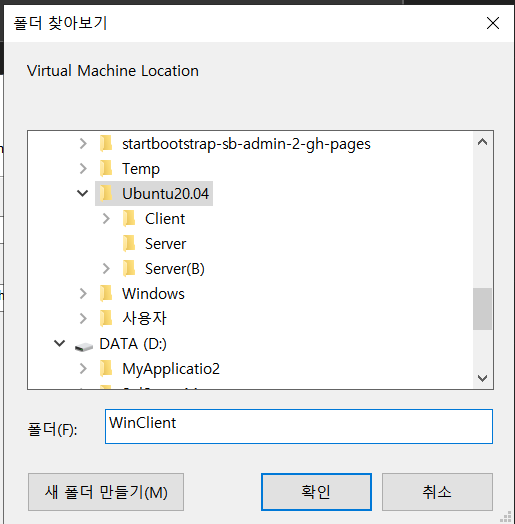
Task: Collapse the Ubuntu20.04 folder node
Action: (83, 193)
